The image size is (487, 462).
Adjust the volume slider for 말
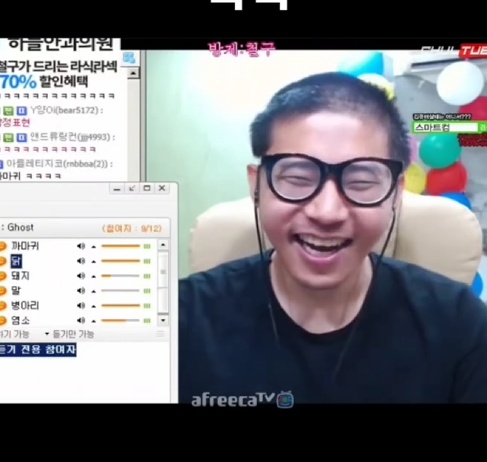pos(121,291)
